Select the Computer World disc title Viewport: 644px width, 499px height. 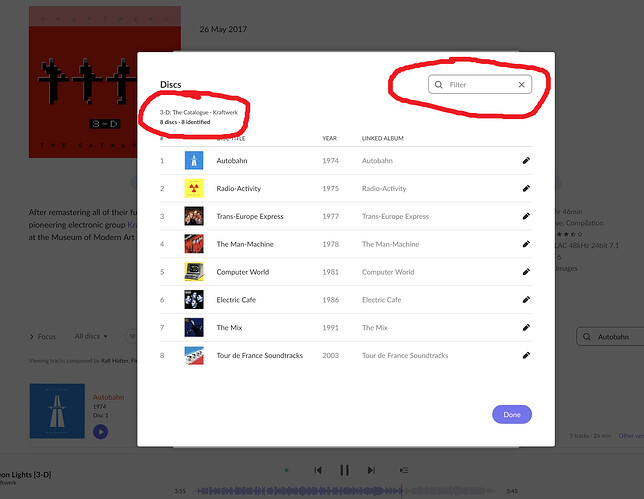[x=243, y=272]
